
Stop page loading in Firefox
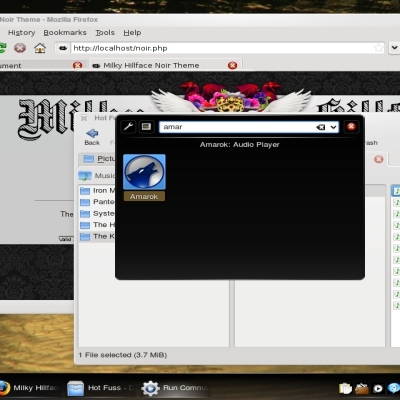pyautogui.click(x=20, y=48)
